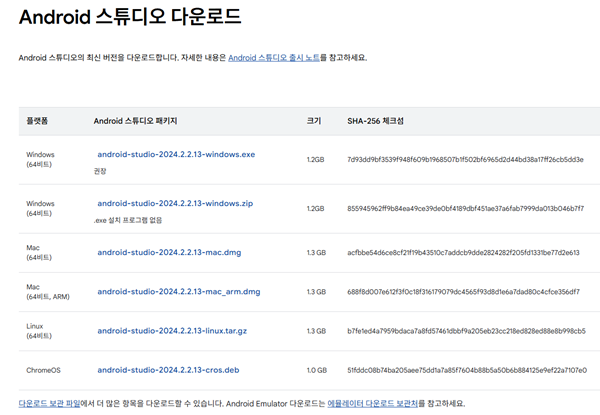
Task: Download android-studio-2024.2.2.13-windows.zip
Action: 175,203
